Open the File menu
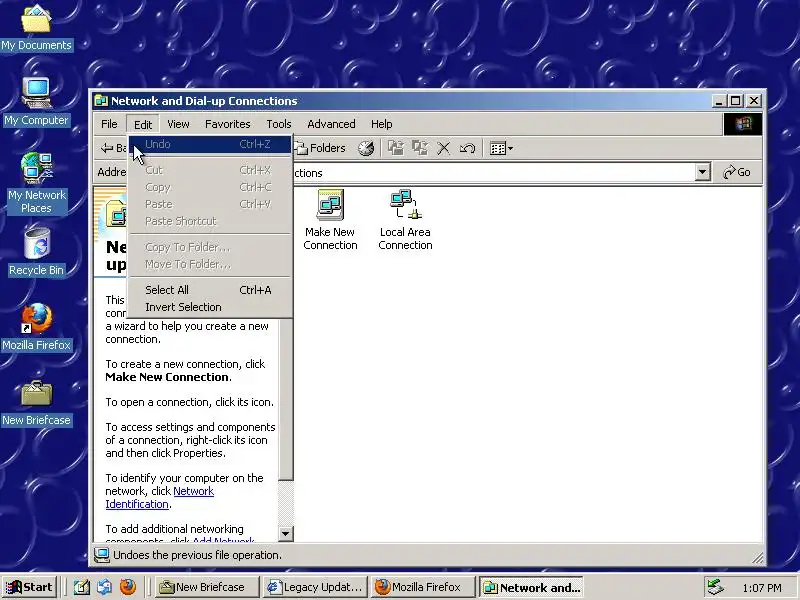This screenshot has height=600, width=800. tap(109, 124)
